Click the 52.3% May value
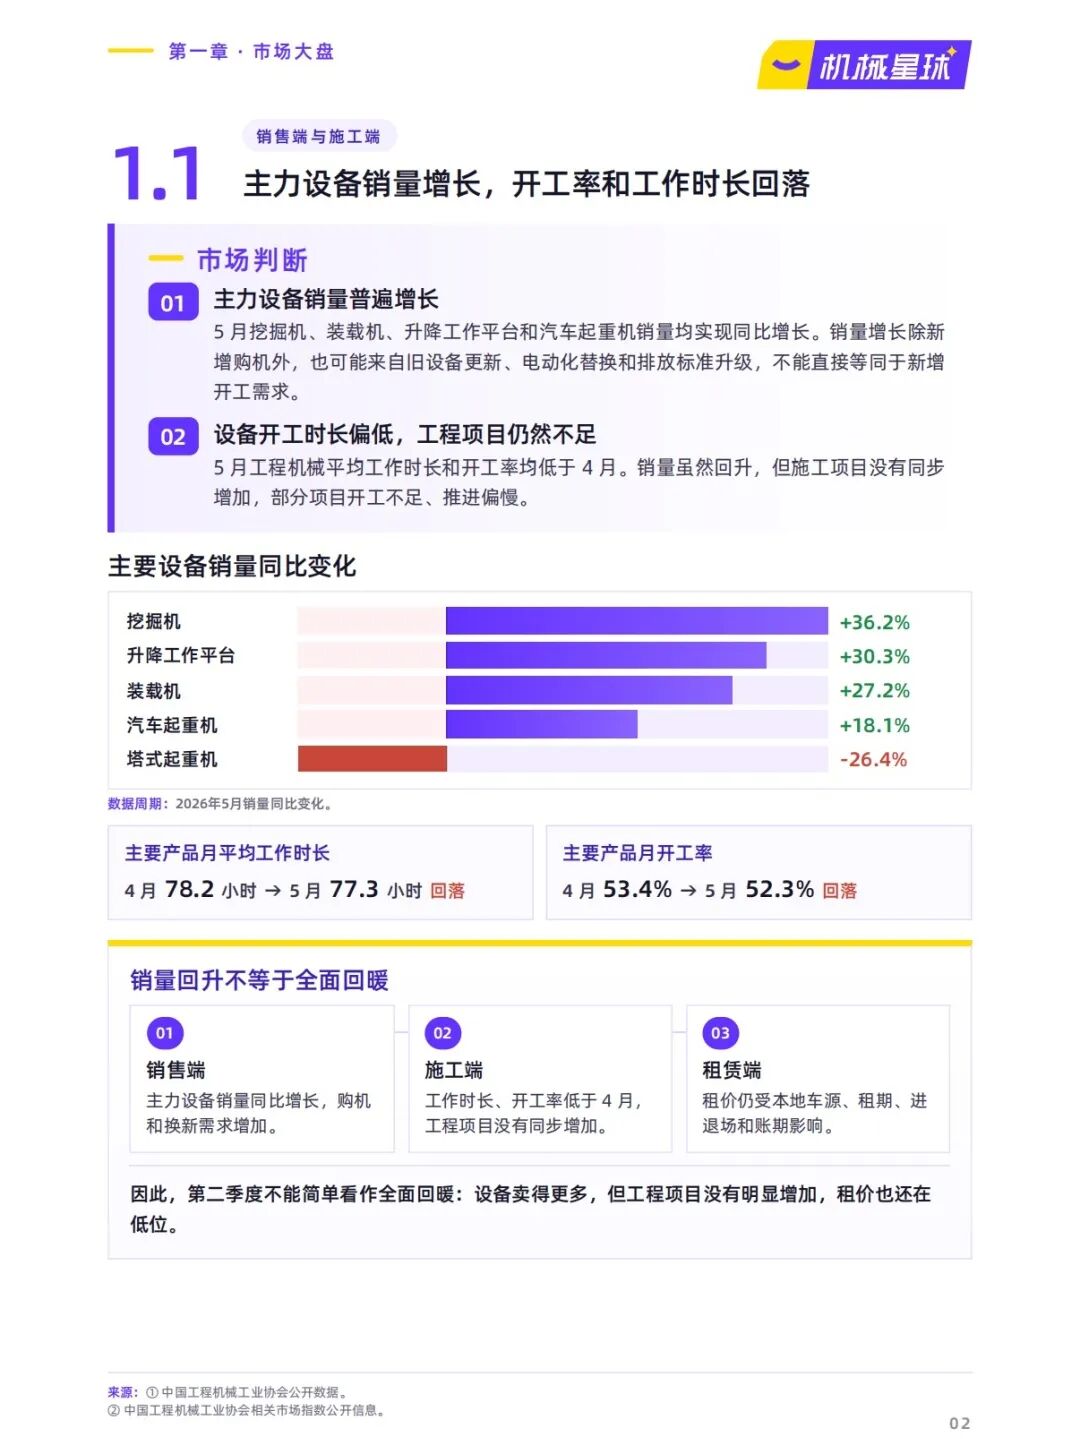The image size is (1080, 1439). pyautogui.click(x=779, y=890)
